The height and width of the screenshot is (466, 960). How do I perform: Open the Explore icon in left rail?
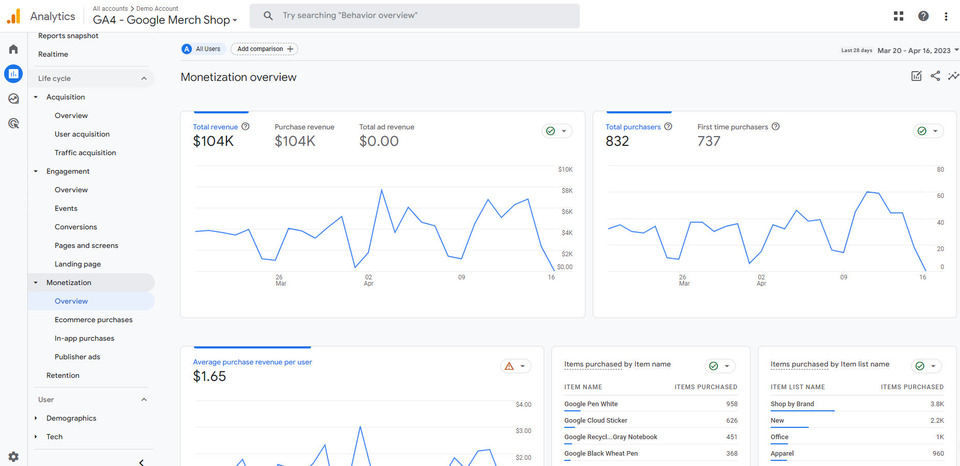13,98
